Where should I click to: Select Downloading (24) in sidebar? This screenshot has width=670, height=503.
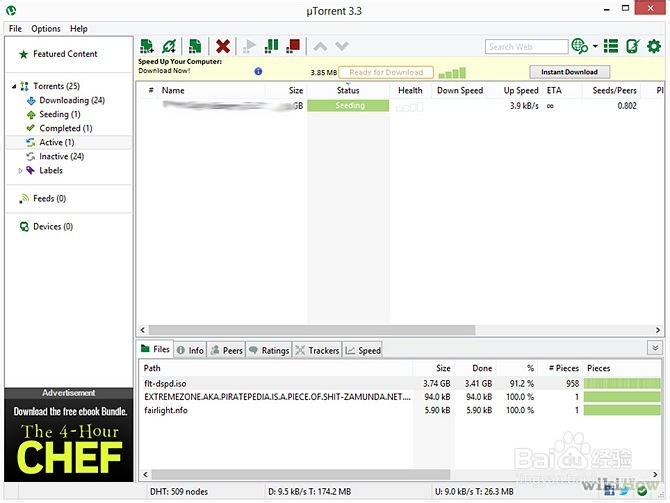(72, 100)
